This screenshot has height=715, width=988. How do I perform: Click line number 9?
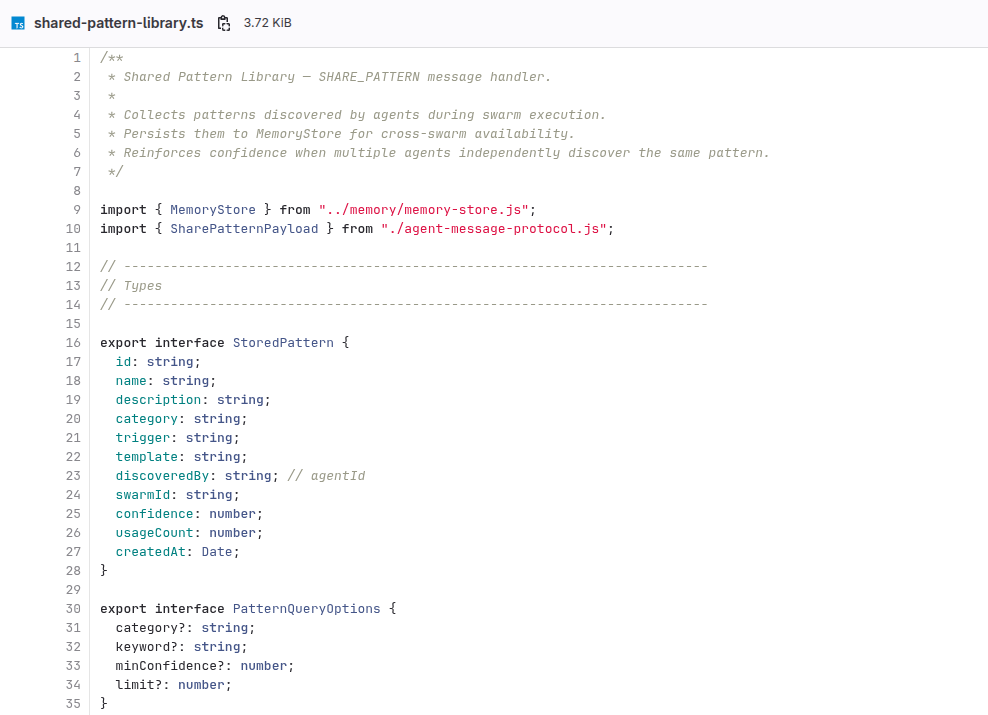coord(77,210)
